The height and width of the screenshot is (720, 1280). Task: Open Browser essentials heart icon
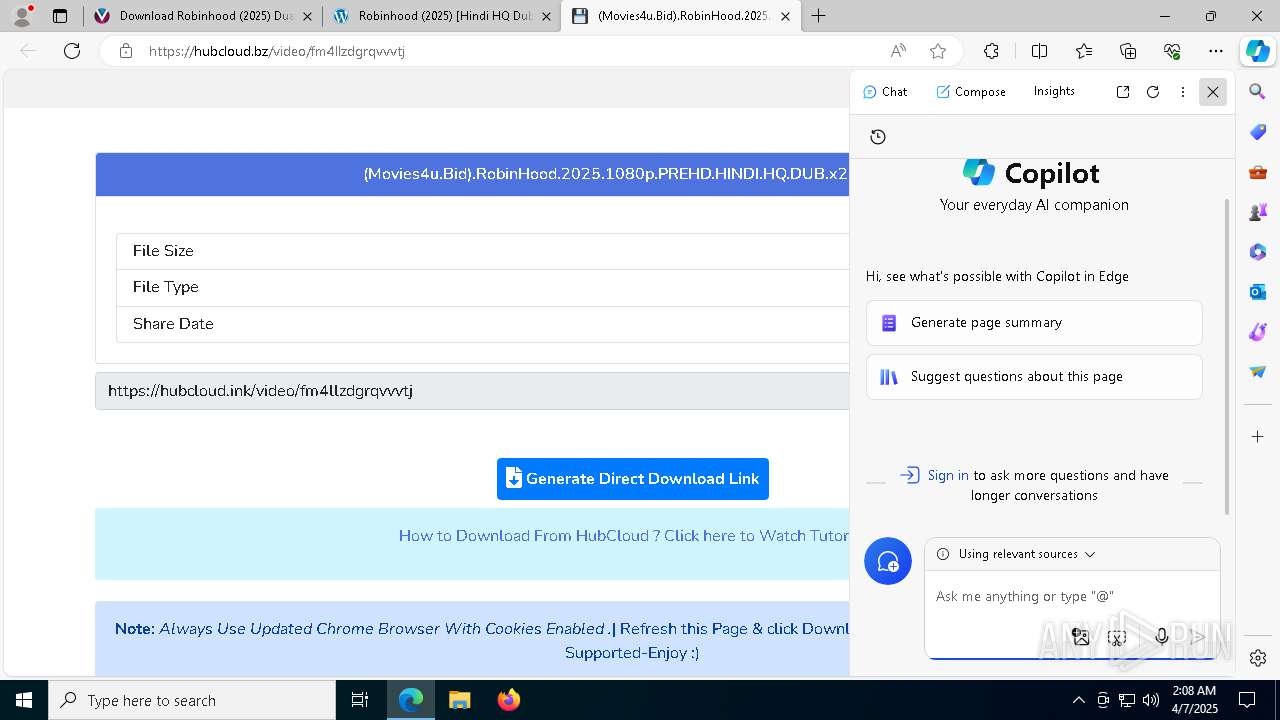[1172, 51]
